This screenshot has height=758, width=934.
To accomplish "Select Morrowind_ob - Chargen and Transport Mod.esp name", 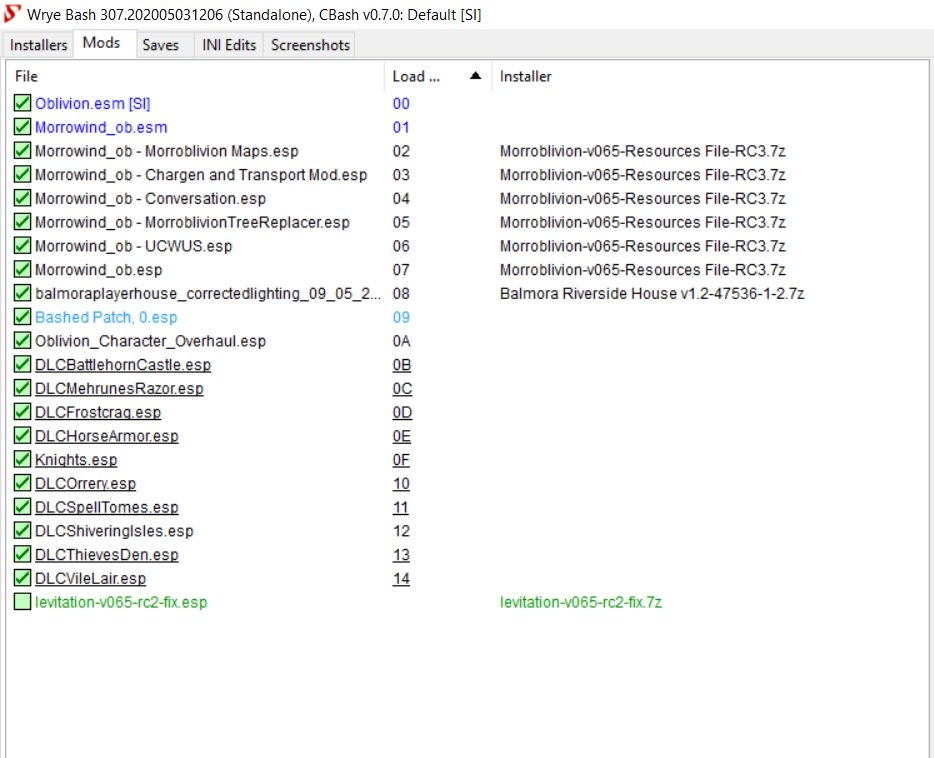I will pyautogui.click(x=201, y=175).
